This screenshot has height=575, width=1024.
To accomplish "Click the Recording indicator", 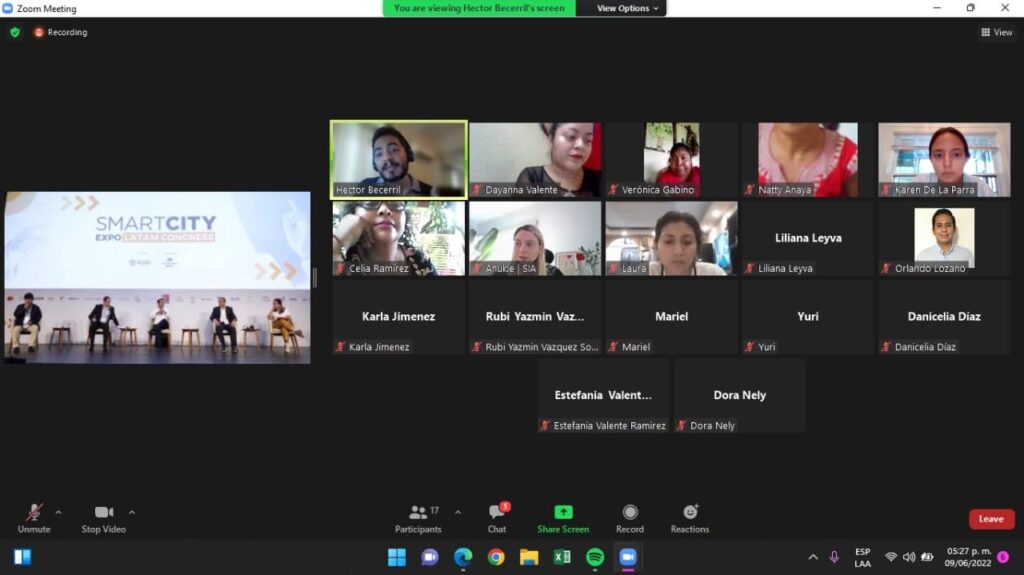I will pos(61,32).
